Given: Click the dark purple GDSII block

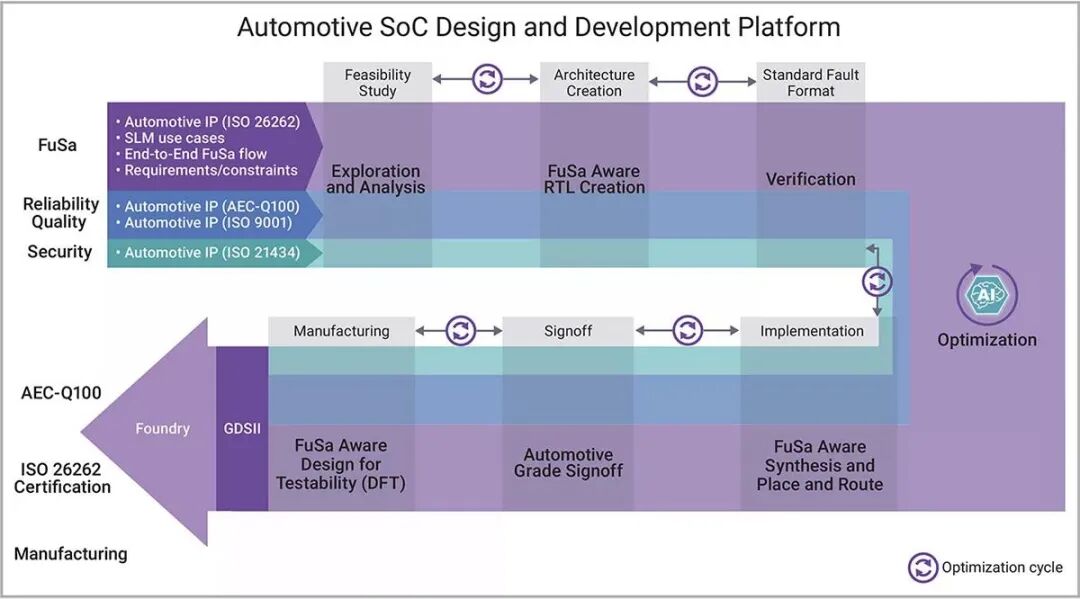Looking at the screenshot, I should 242,428.
